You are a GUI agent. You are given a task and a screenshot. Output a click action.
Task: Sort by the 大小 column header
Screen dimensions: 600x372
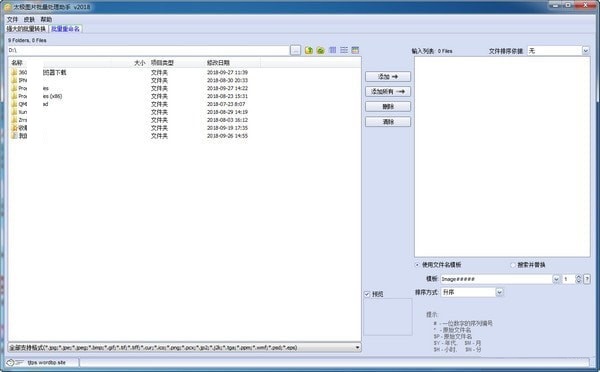(140, 63)
